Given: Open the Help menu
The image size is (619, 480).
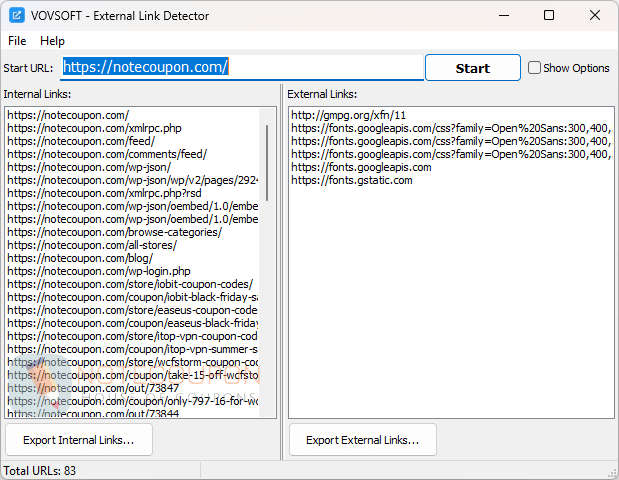Looking at the screenshot, I should (x=52, y=41).
